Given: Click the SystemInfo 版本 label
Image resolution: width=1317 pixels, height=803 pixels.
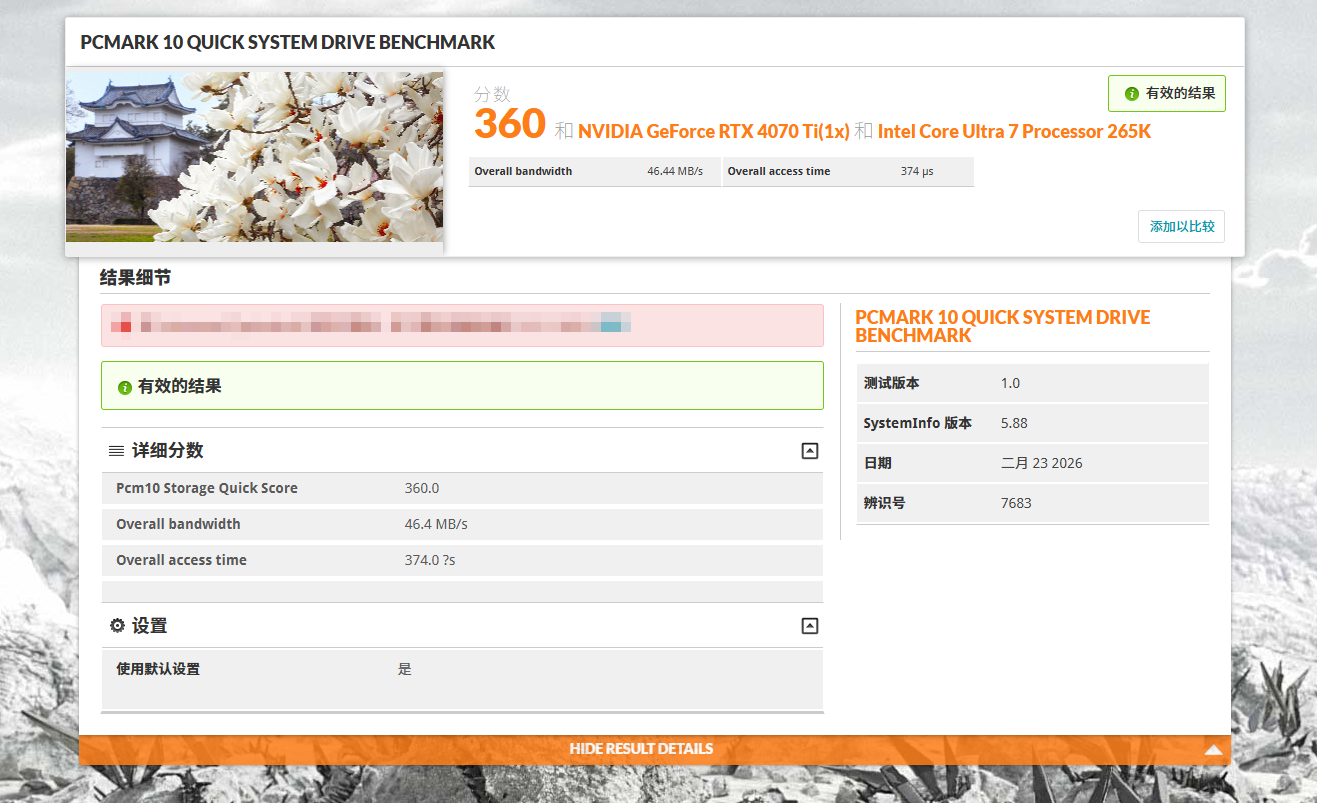Looking at the screenshot, I should [x=917, y=423].
